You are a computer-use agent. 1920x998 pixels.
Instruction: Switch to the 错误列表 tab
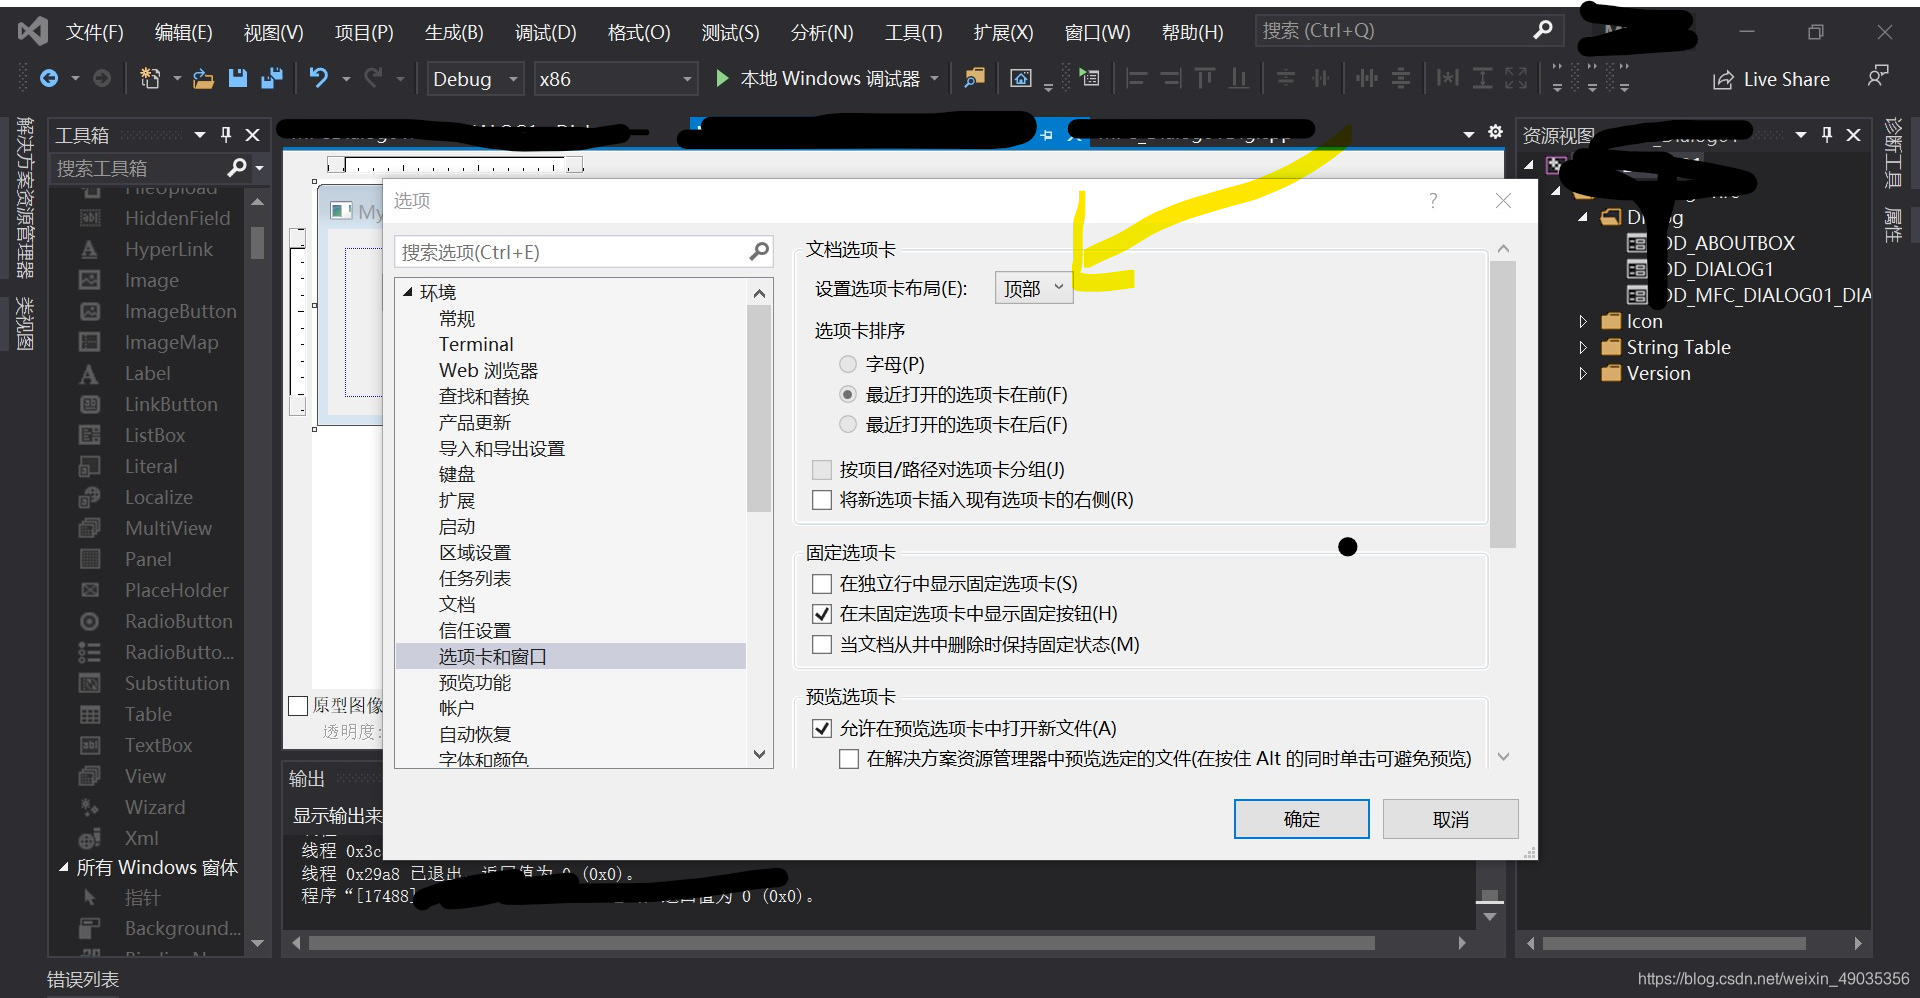pyautogui.click(x=83, y=979)
